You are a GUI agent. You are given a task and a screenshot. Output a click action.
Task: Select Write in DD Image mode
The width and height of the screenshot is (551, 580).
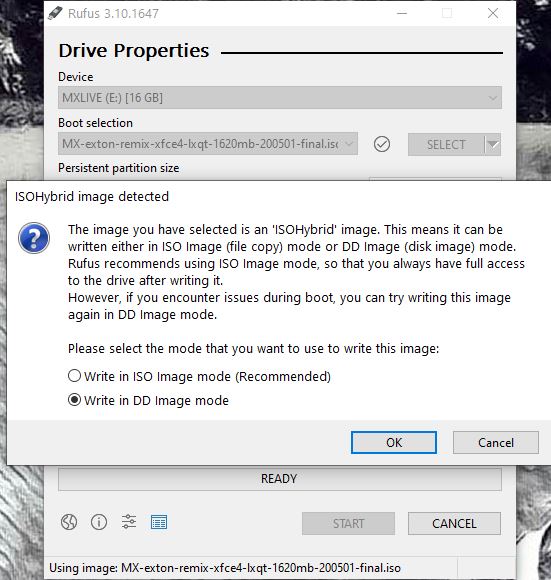(x=149, y=400)
